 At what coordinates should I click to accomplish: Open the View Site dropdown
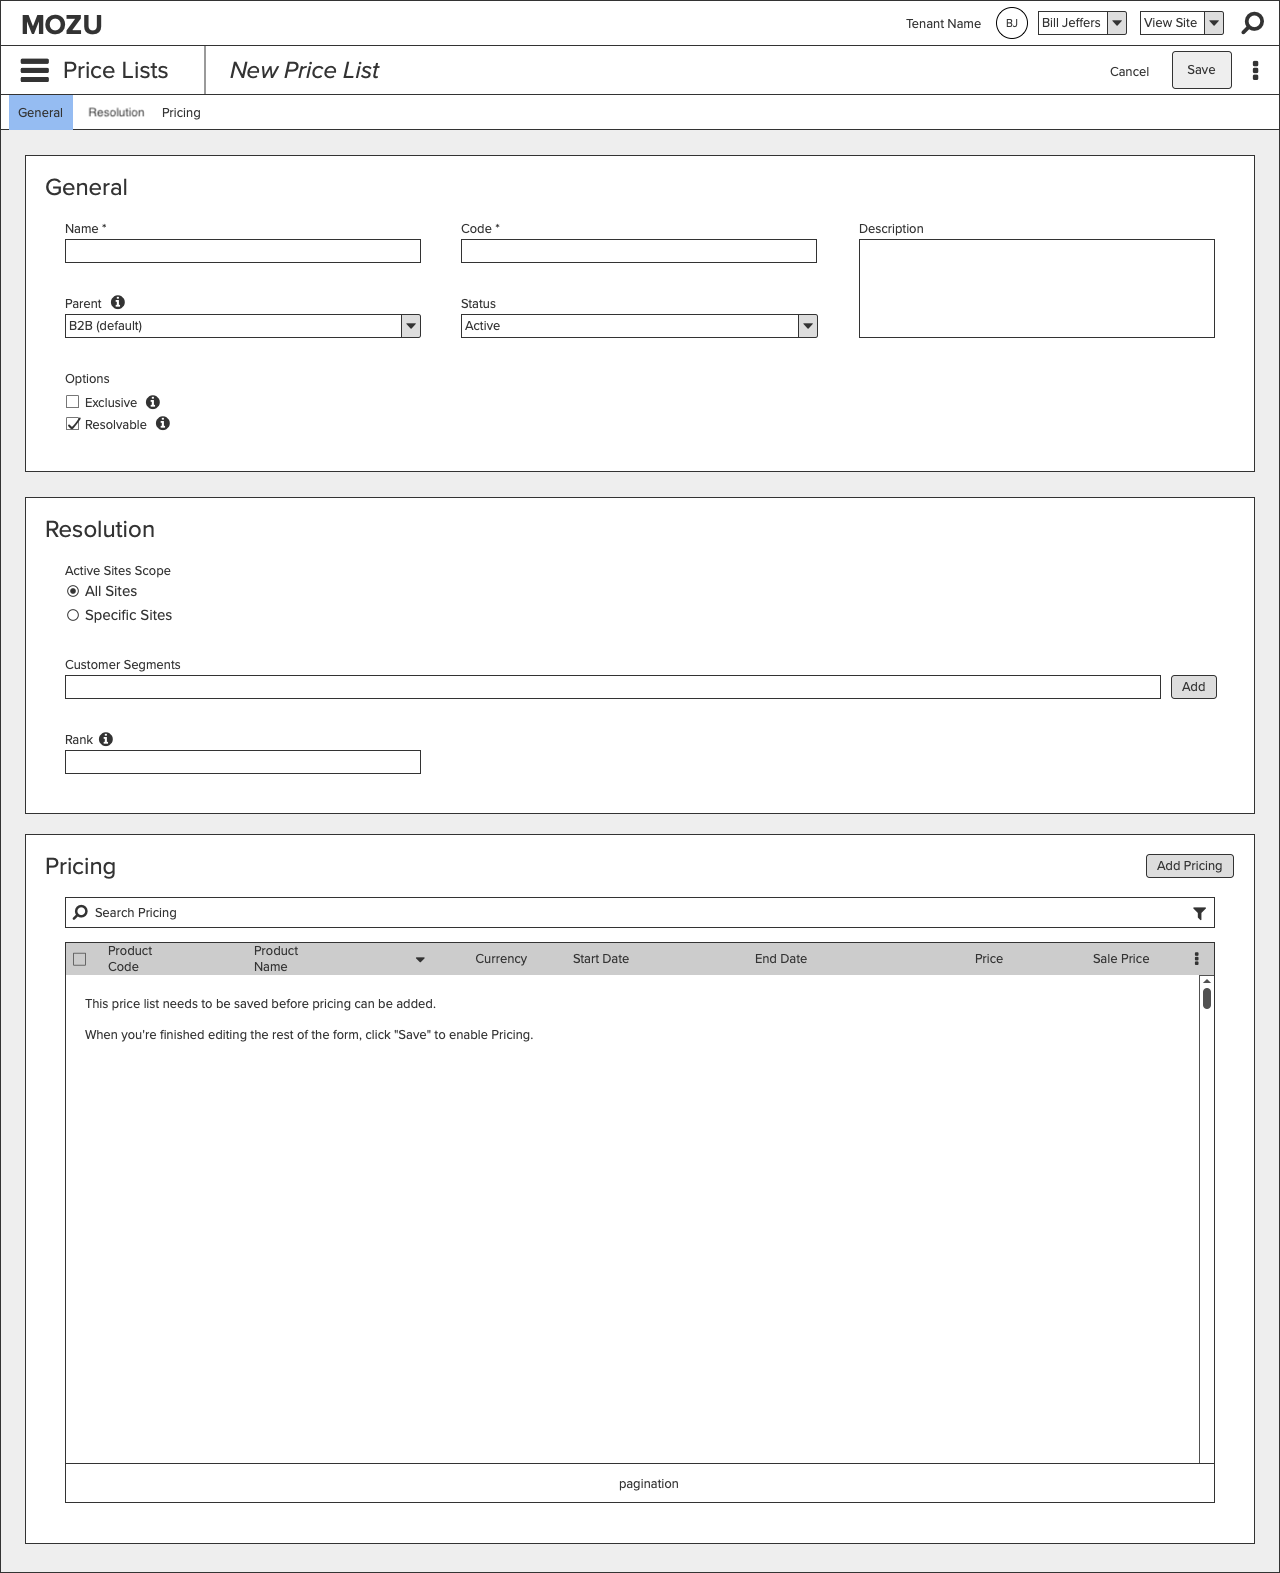1182,23
